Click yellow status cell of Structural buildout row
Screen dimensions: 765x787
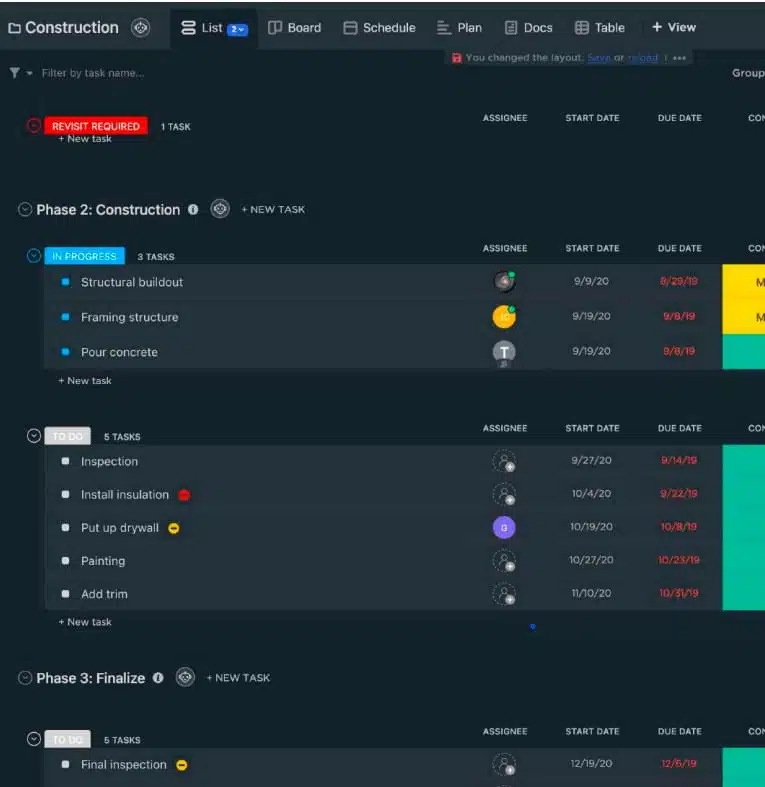[x=743, y=282]
